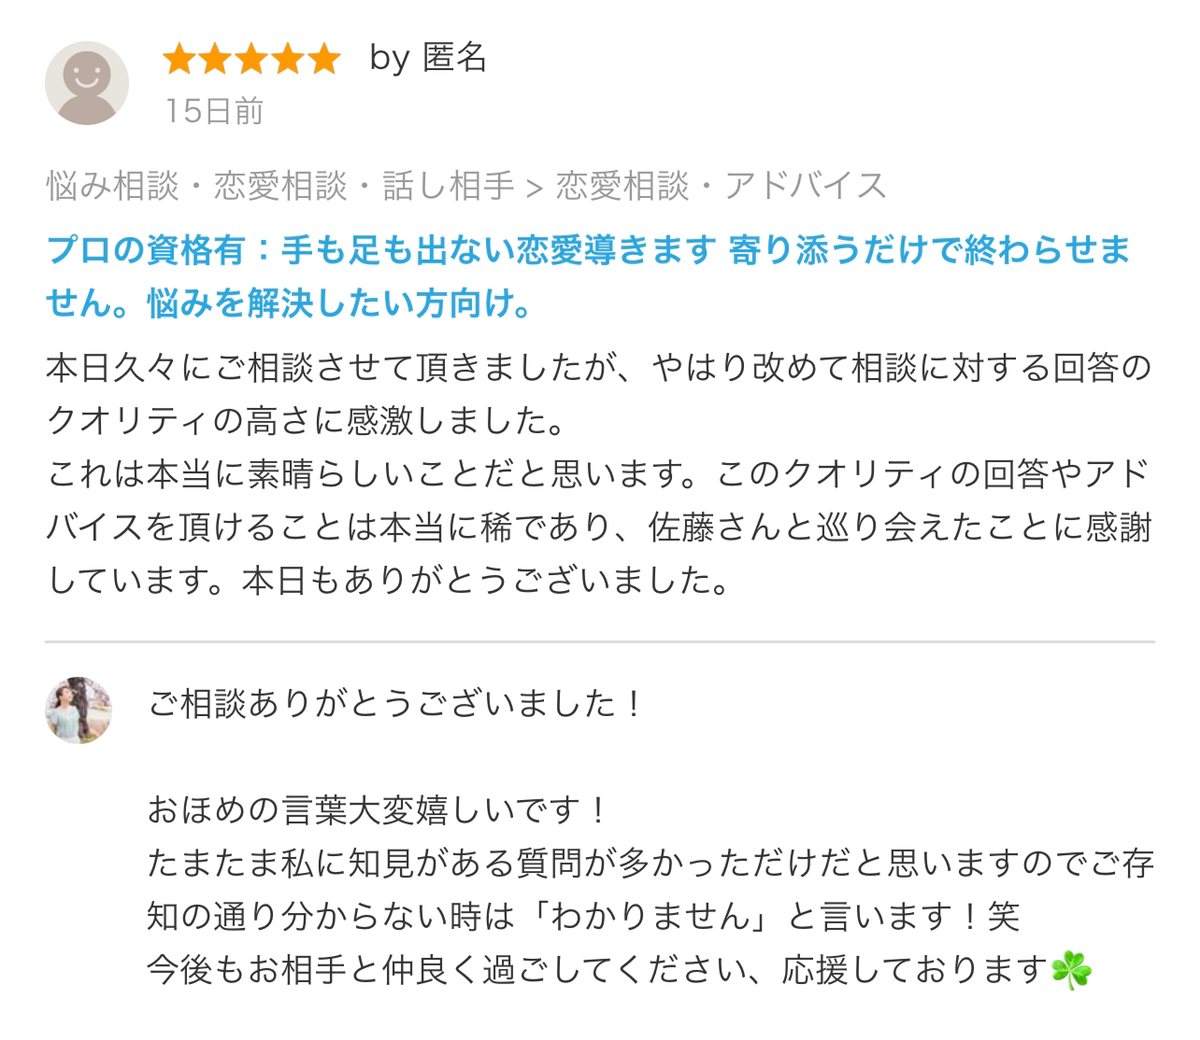Click the third orange rating star
The image size is (1200, 1040).
(x=252, y=60)
